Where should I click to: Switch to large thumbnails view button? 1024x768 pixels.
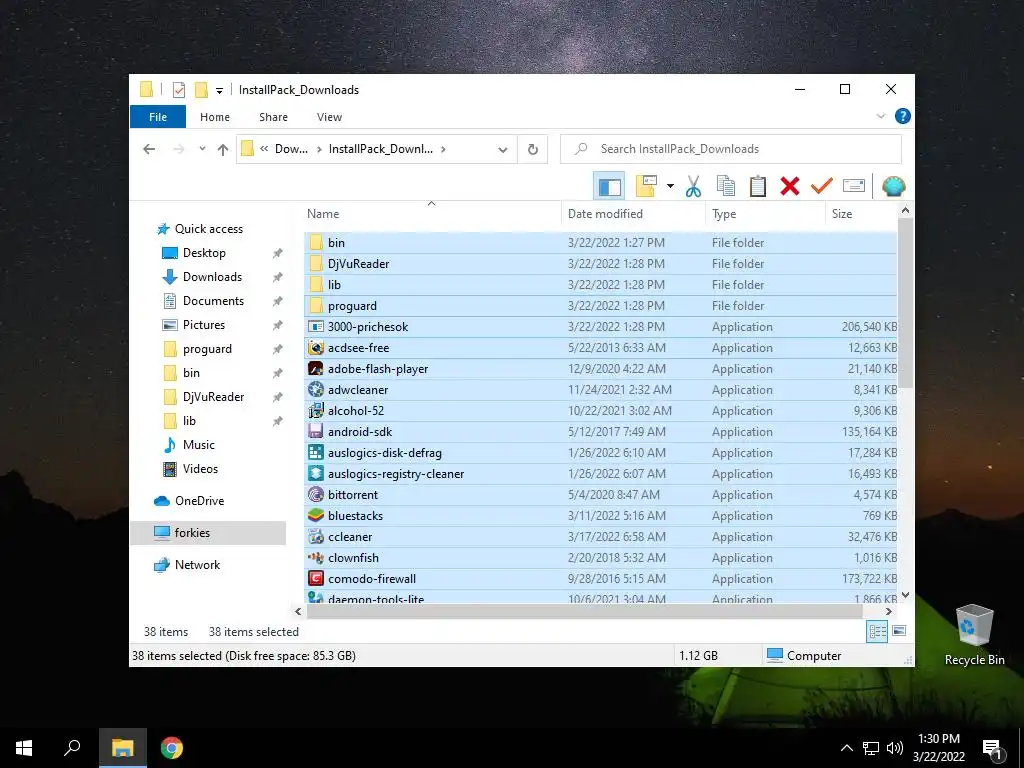click(x=899, y=631)
